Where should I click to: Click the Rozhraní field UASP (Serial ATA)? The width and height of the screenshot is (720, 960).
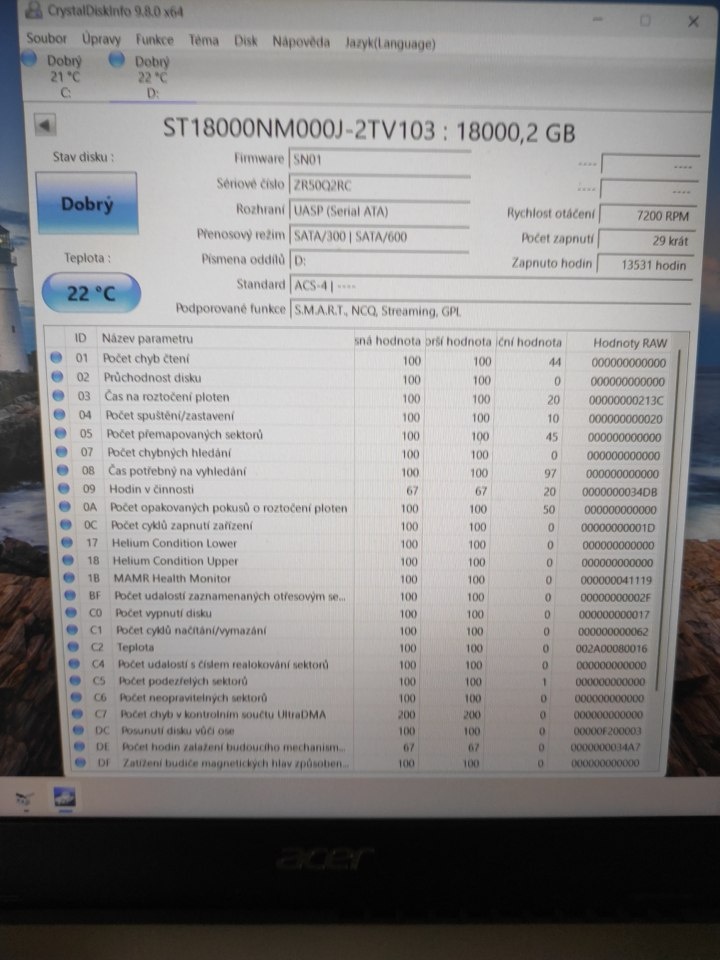click(379, 211)
